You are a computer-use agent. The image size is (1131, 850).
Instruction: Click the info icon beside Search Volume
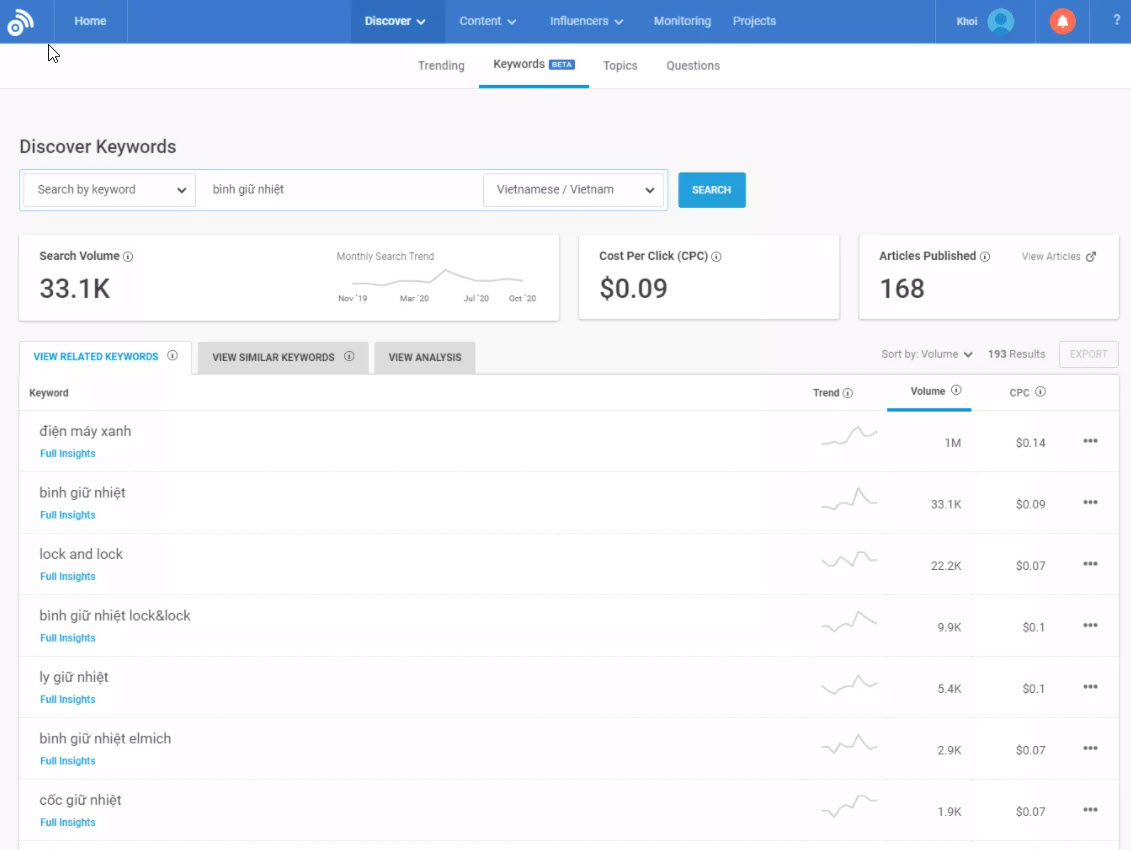(128, 256)
